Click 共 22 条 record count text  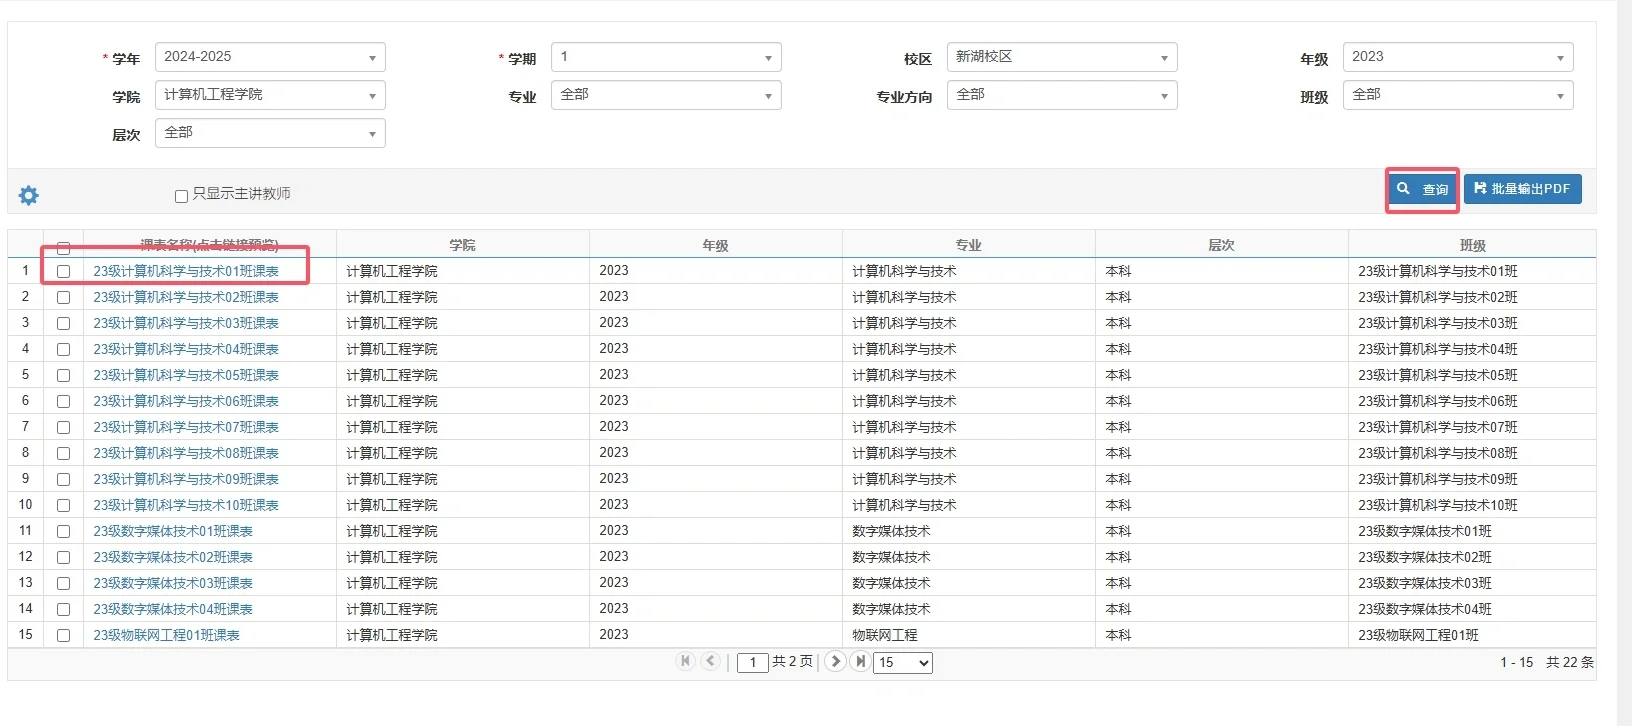[x=1570, y=662]
